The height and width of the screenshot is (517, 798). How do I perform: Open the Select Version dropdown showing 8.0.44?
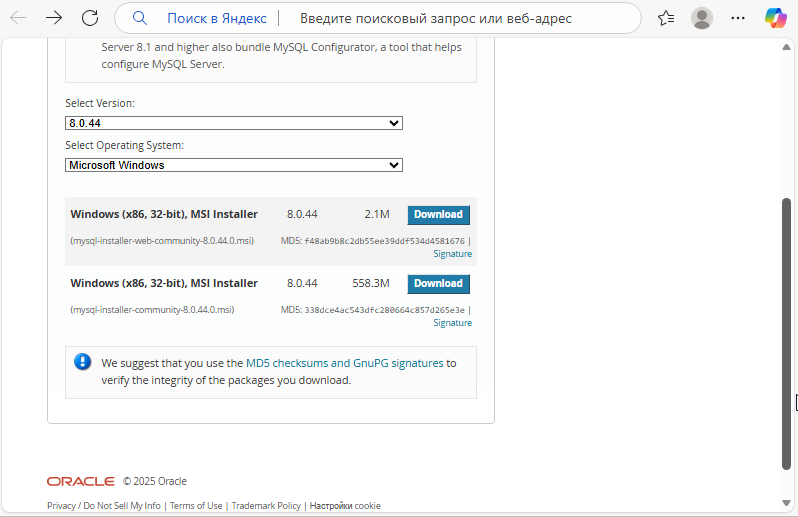[234, 123]
